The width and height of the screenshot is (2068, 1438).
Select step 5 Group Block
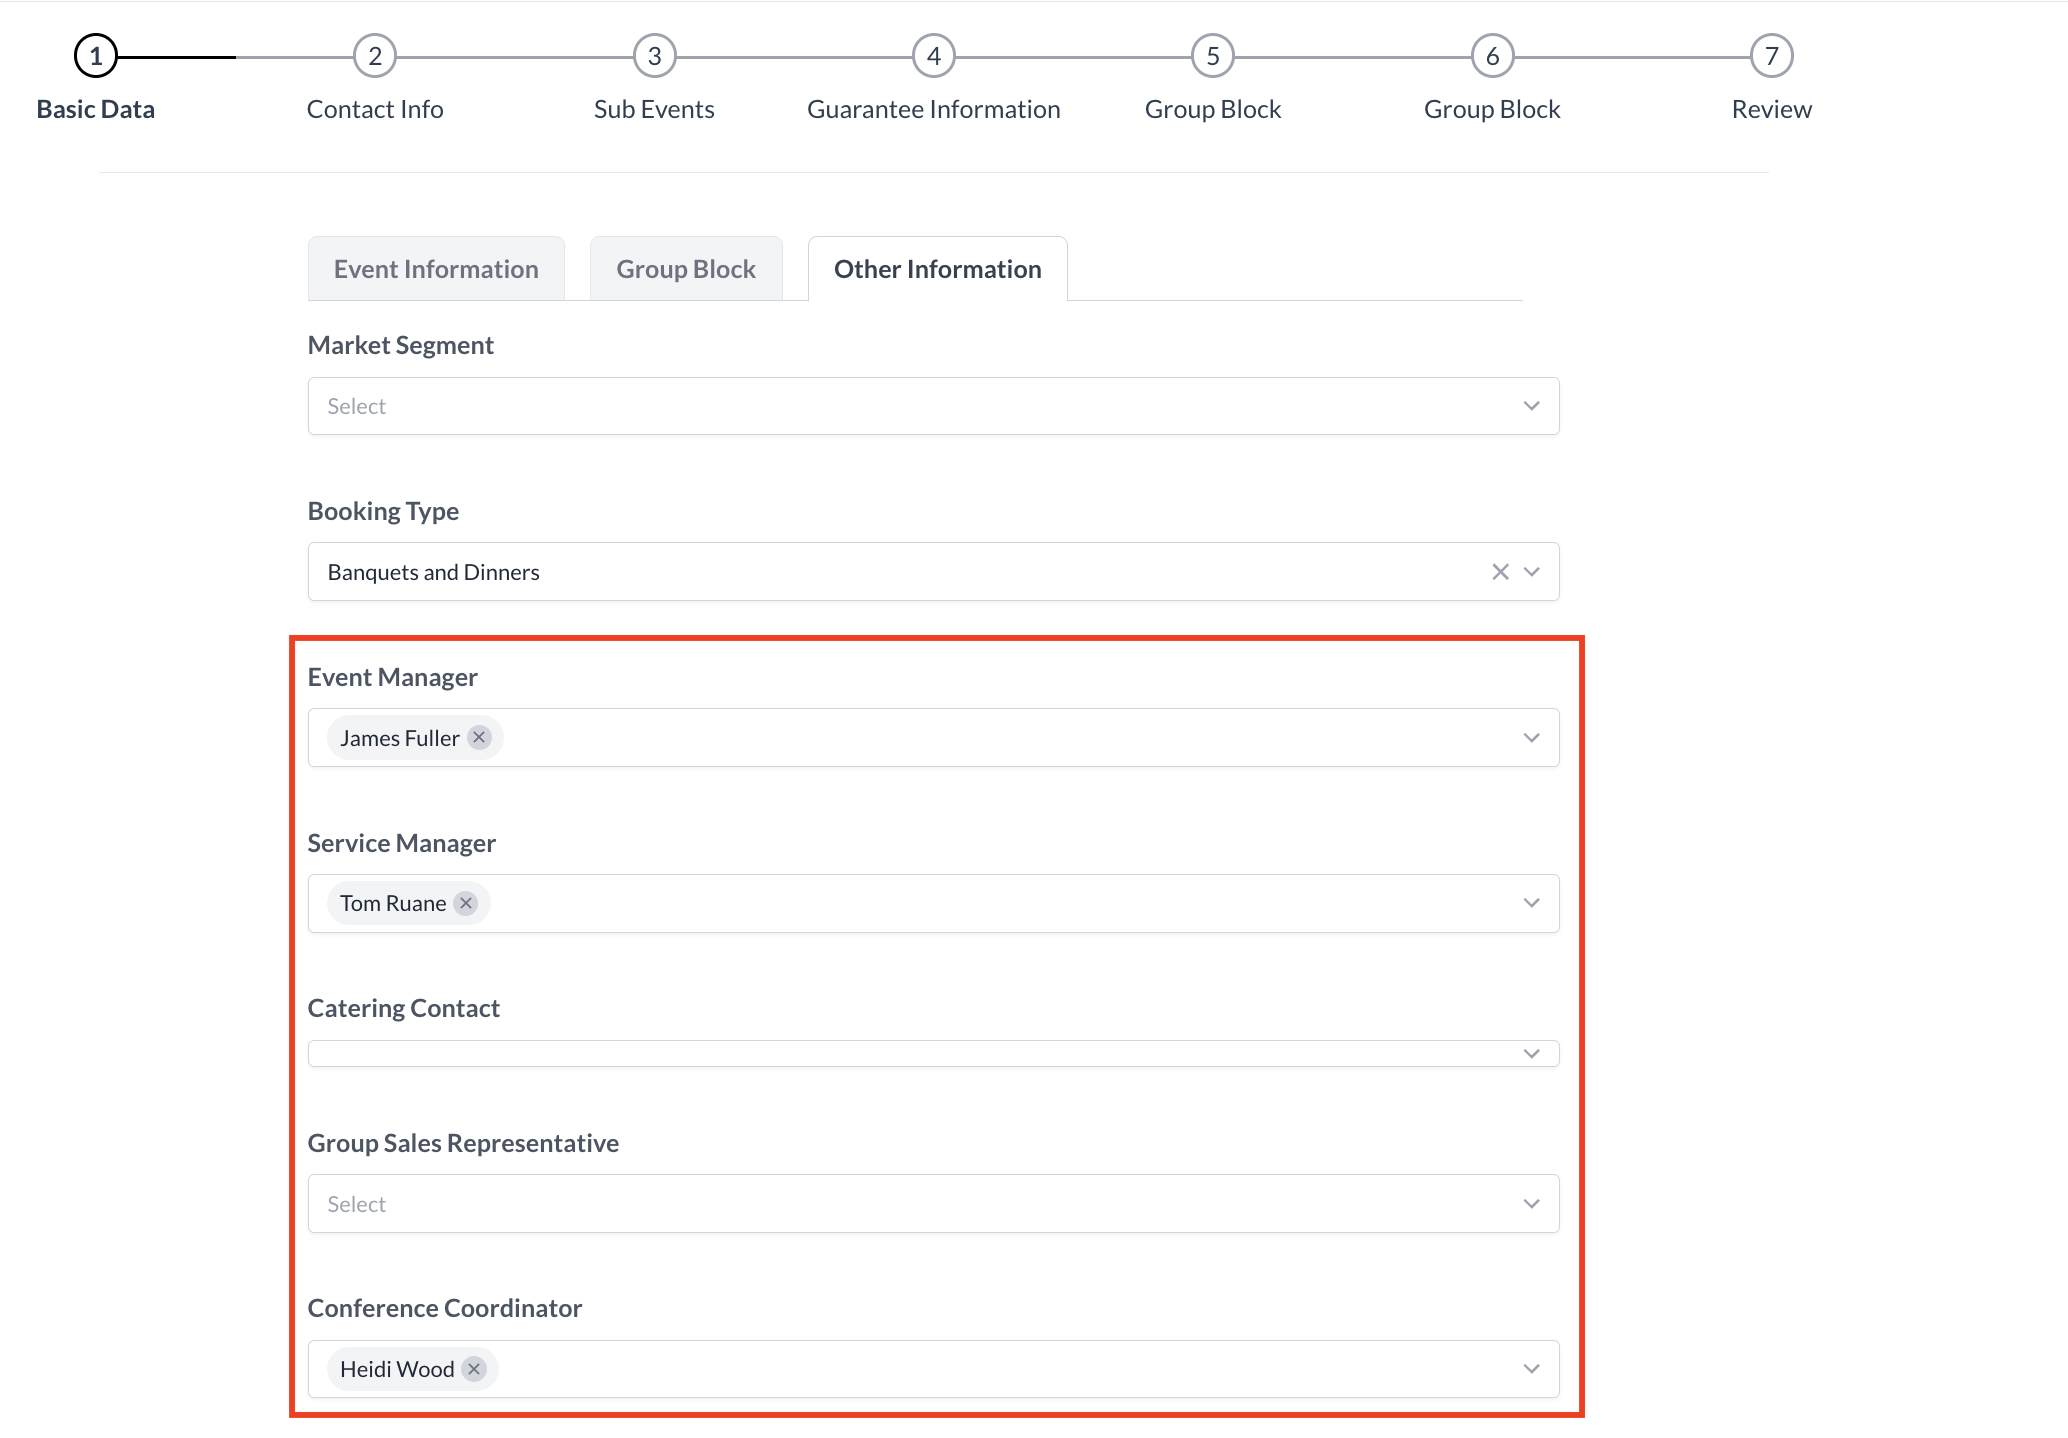[1212, 55]
